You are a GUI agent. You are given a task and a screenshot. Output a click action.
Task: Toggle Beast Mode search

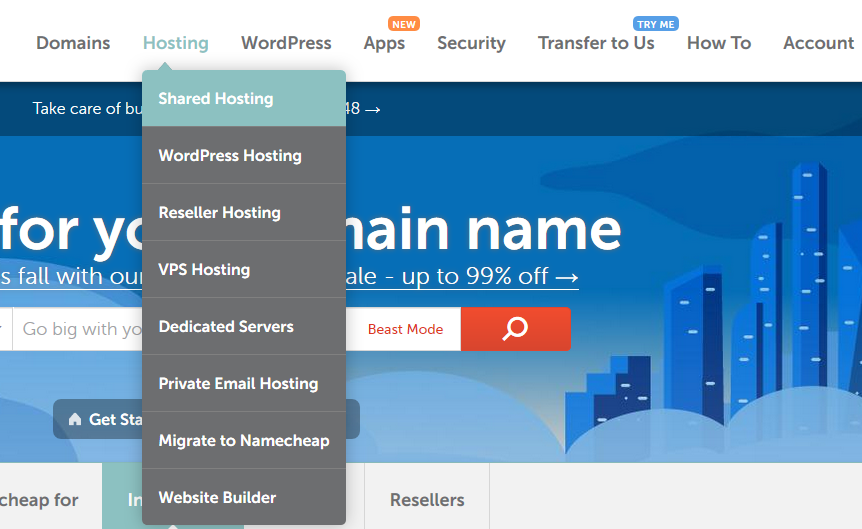[x=405, y=329]
